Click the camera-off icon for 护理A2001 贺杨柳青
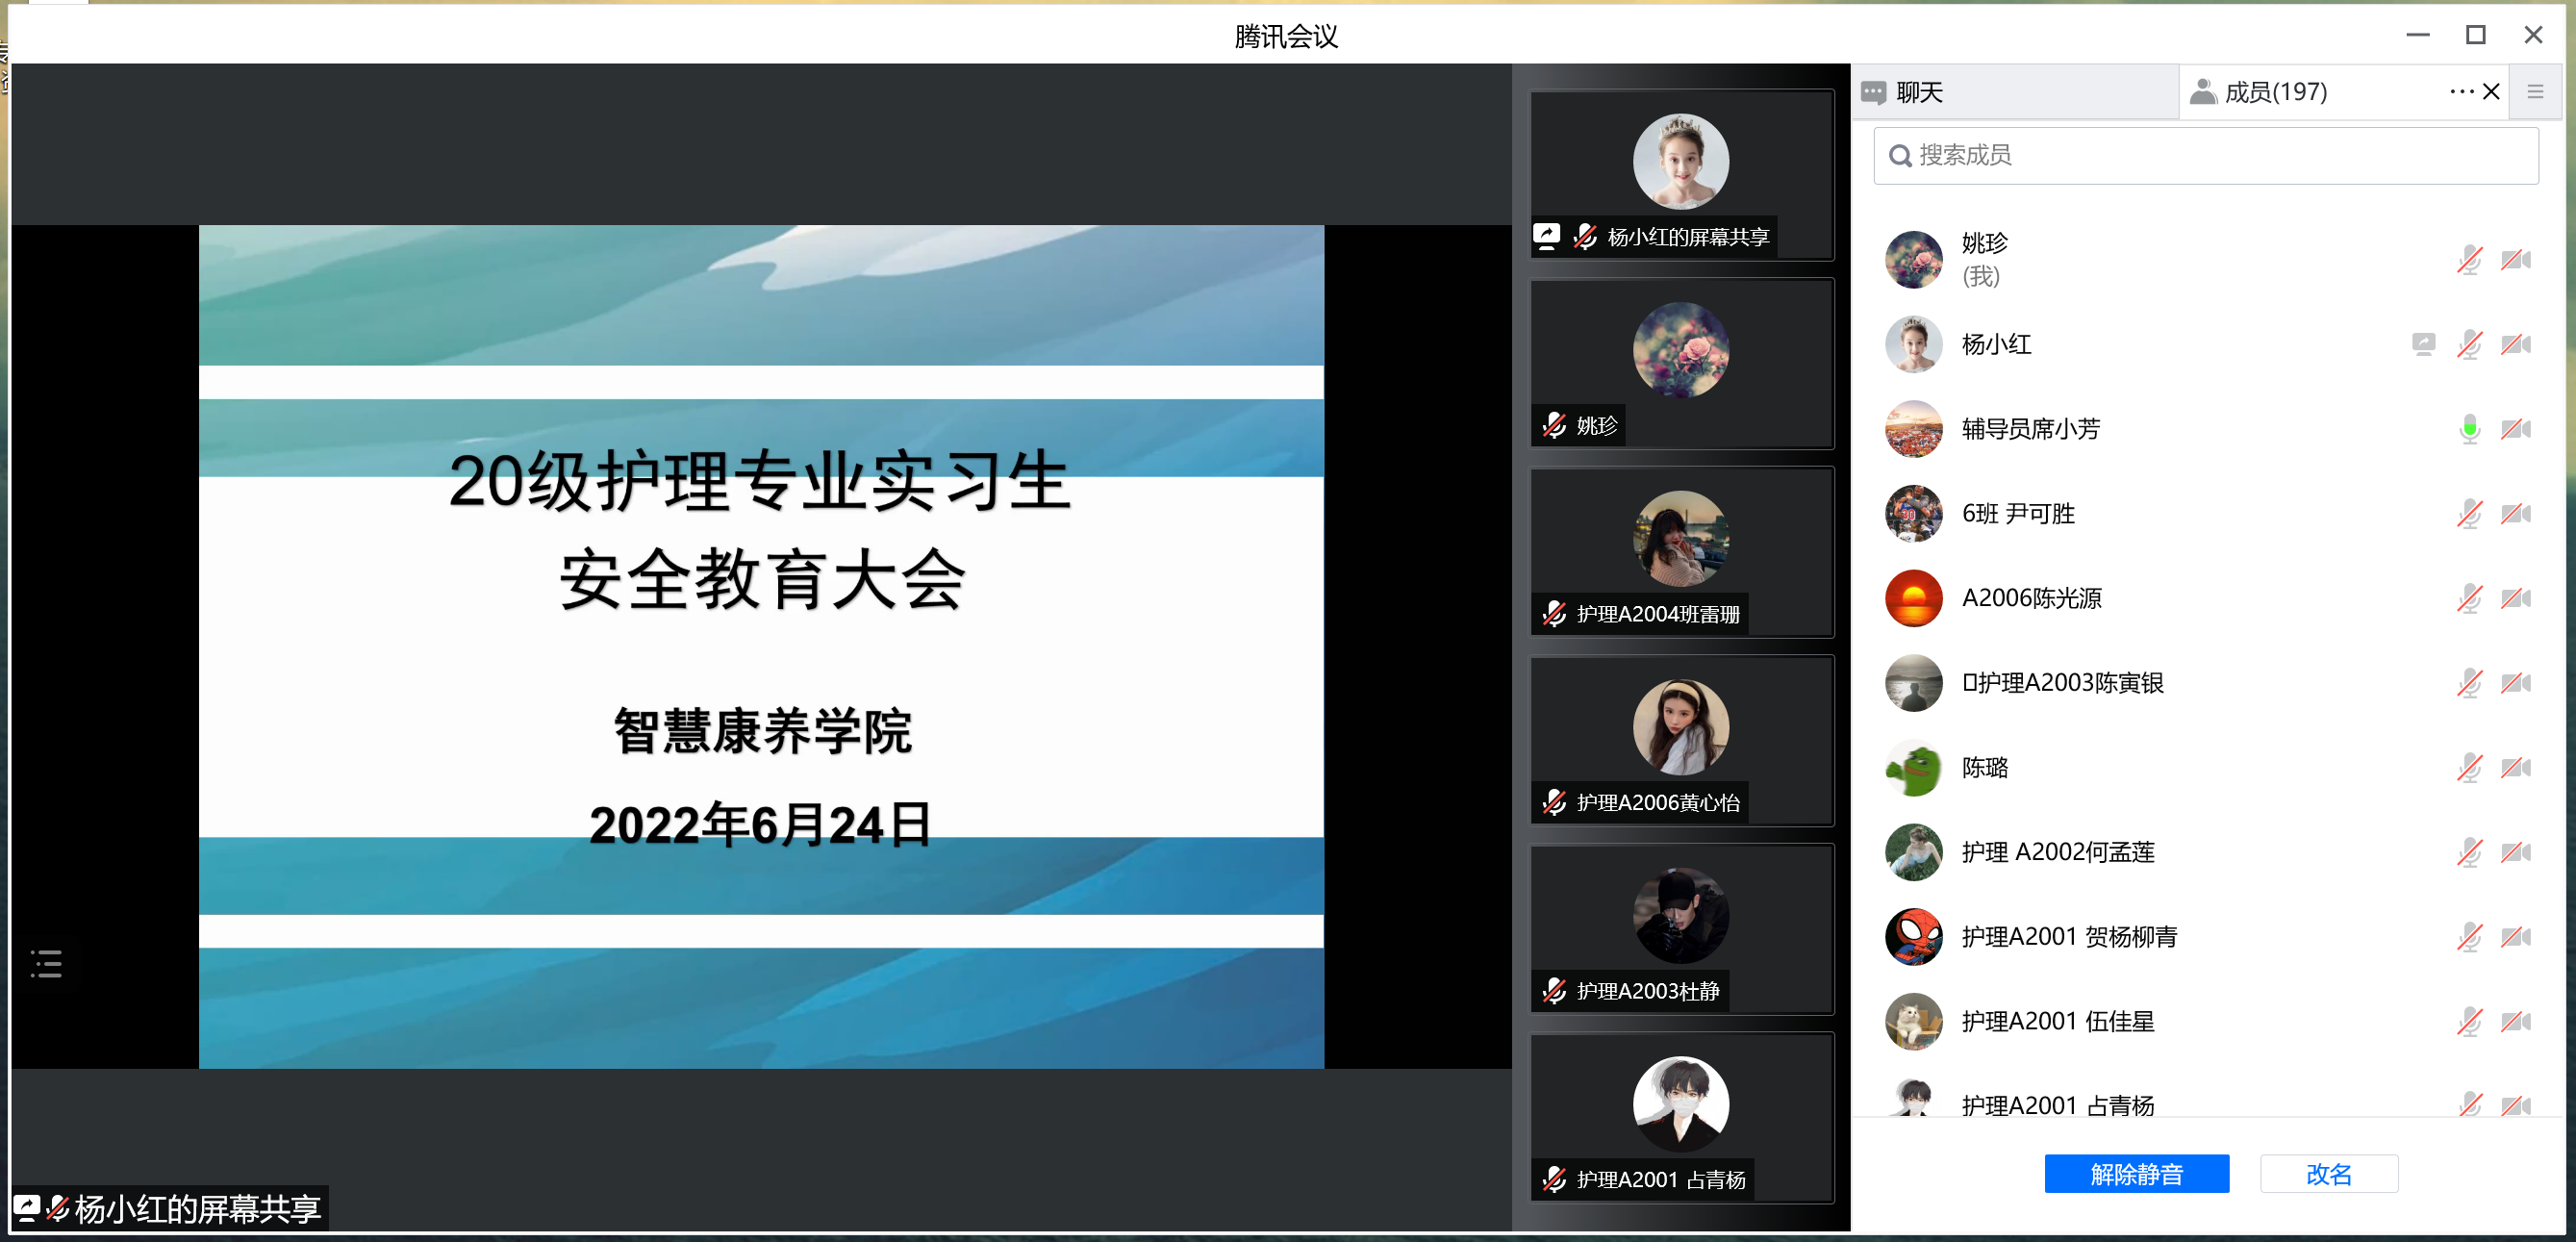The width and height of the screenshot is (2576, 1242). pos(2515,937)
